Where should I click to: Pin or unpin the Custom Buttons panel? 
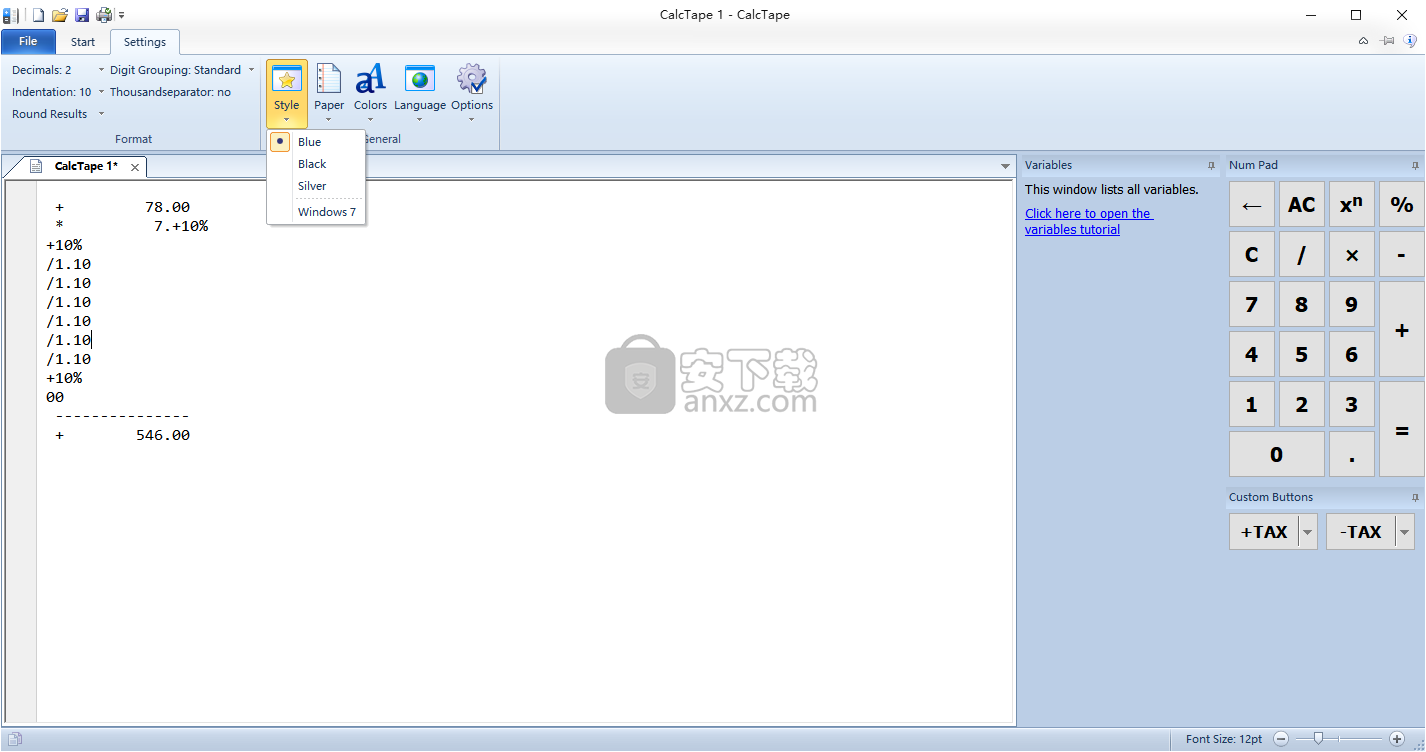coord(1415,497)
